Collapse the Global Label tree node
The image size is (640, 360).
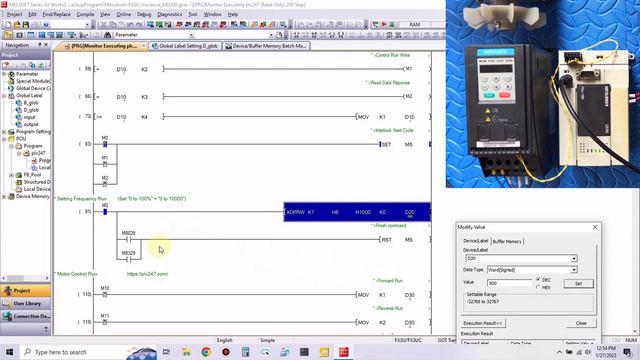(x=4, y=96)
